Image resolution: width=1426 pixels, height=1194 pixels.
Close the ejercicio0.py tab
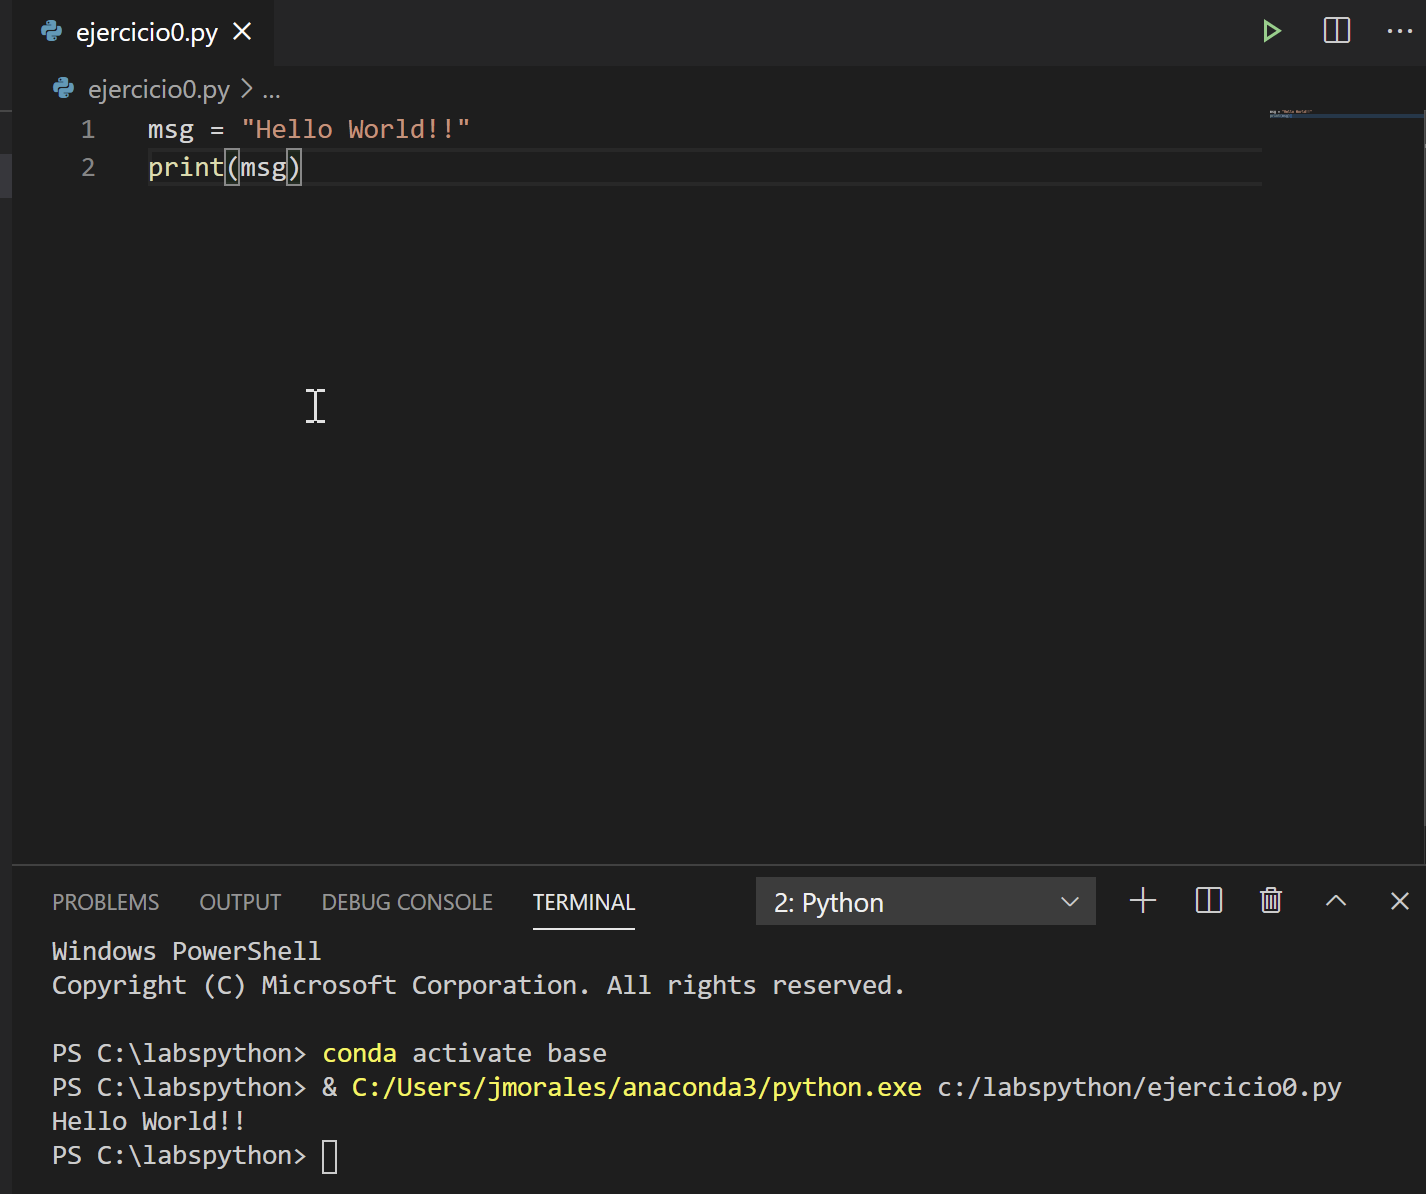[242, 31]
